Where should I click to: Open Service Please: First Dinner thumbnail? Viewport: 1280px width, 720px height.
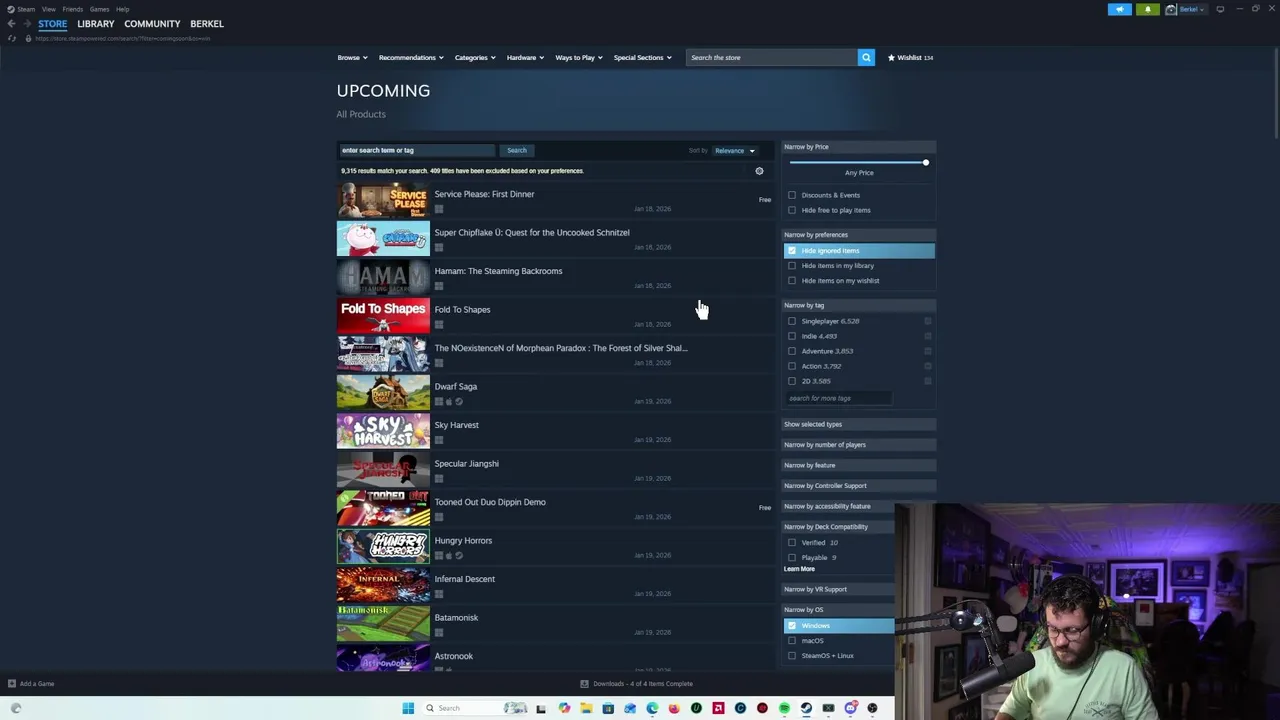click(x=383, y=201)
